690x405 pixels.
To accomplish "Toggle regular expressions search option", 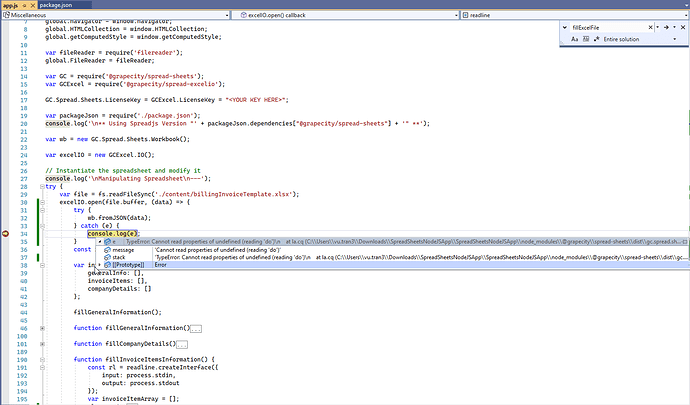I will click(597, 39).
